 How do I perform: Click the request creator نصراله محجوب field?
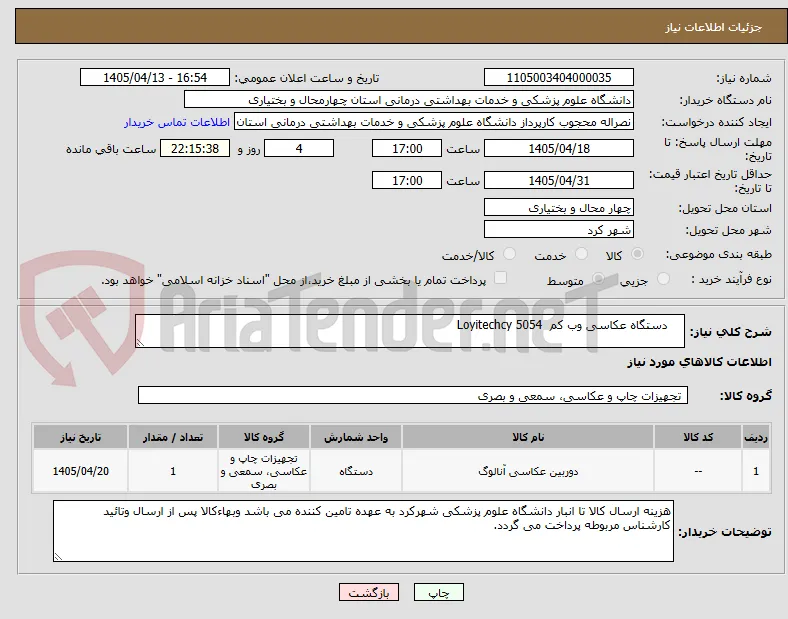tap(434, 122)
